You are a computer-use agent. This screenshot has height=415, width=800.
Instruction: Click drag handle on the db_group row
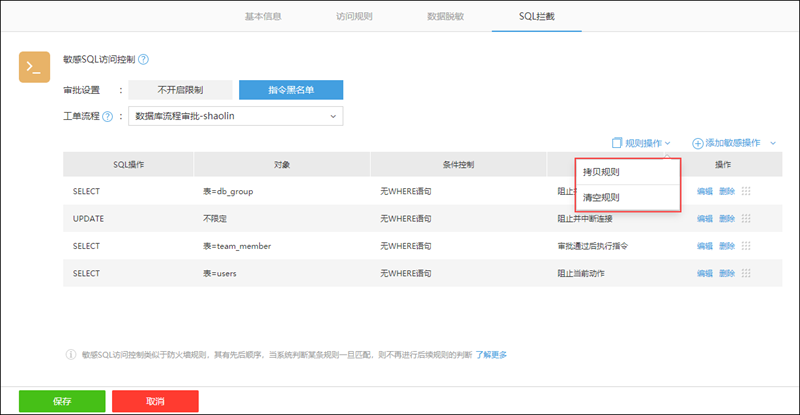click(x=746, y=190)
